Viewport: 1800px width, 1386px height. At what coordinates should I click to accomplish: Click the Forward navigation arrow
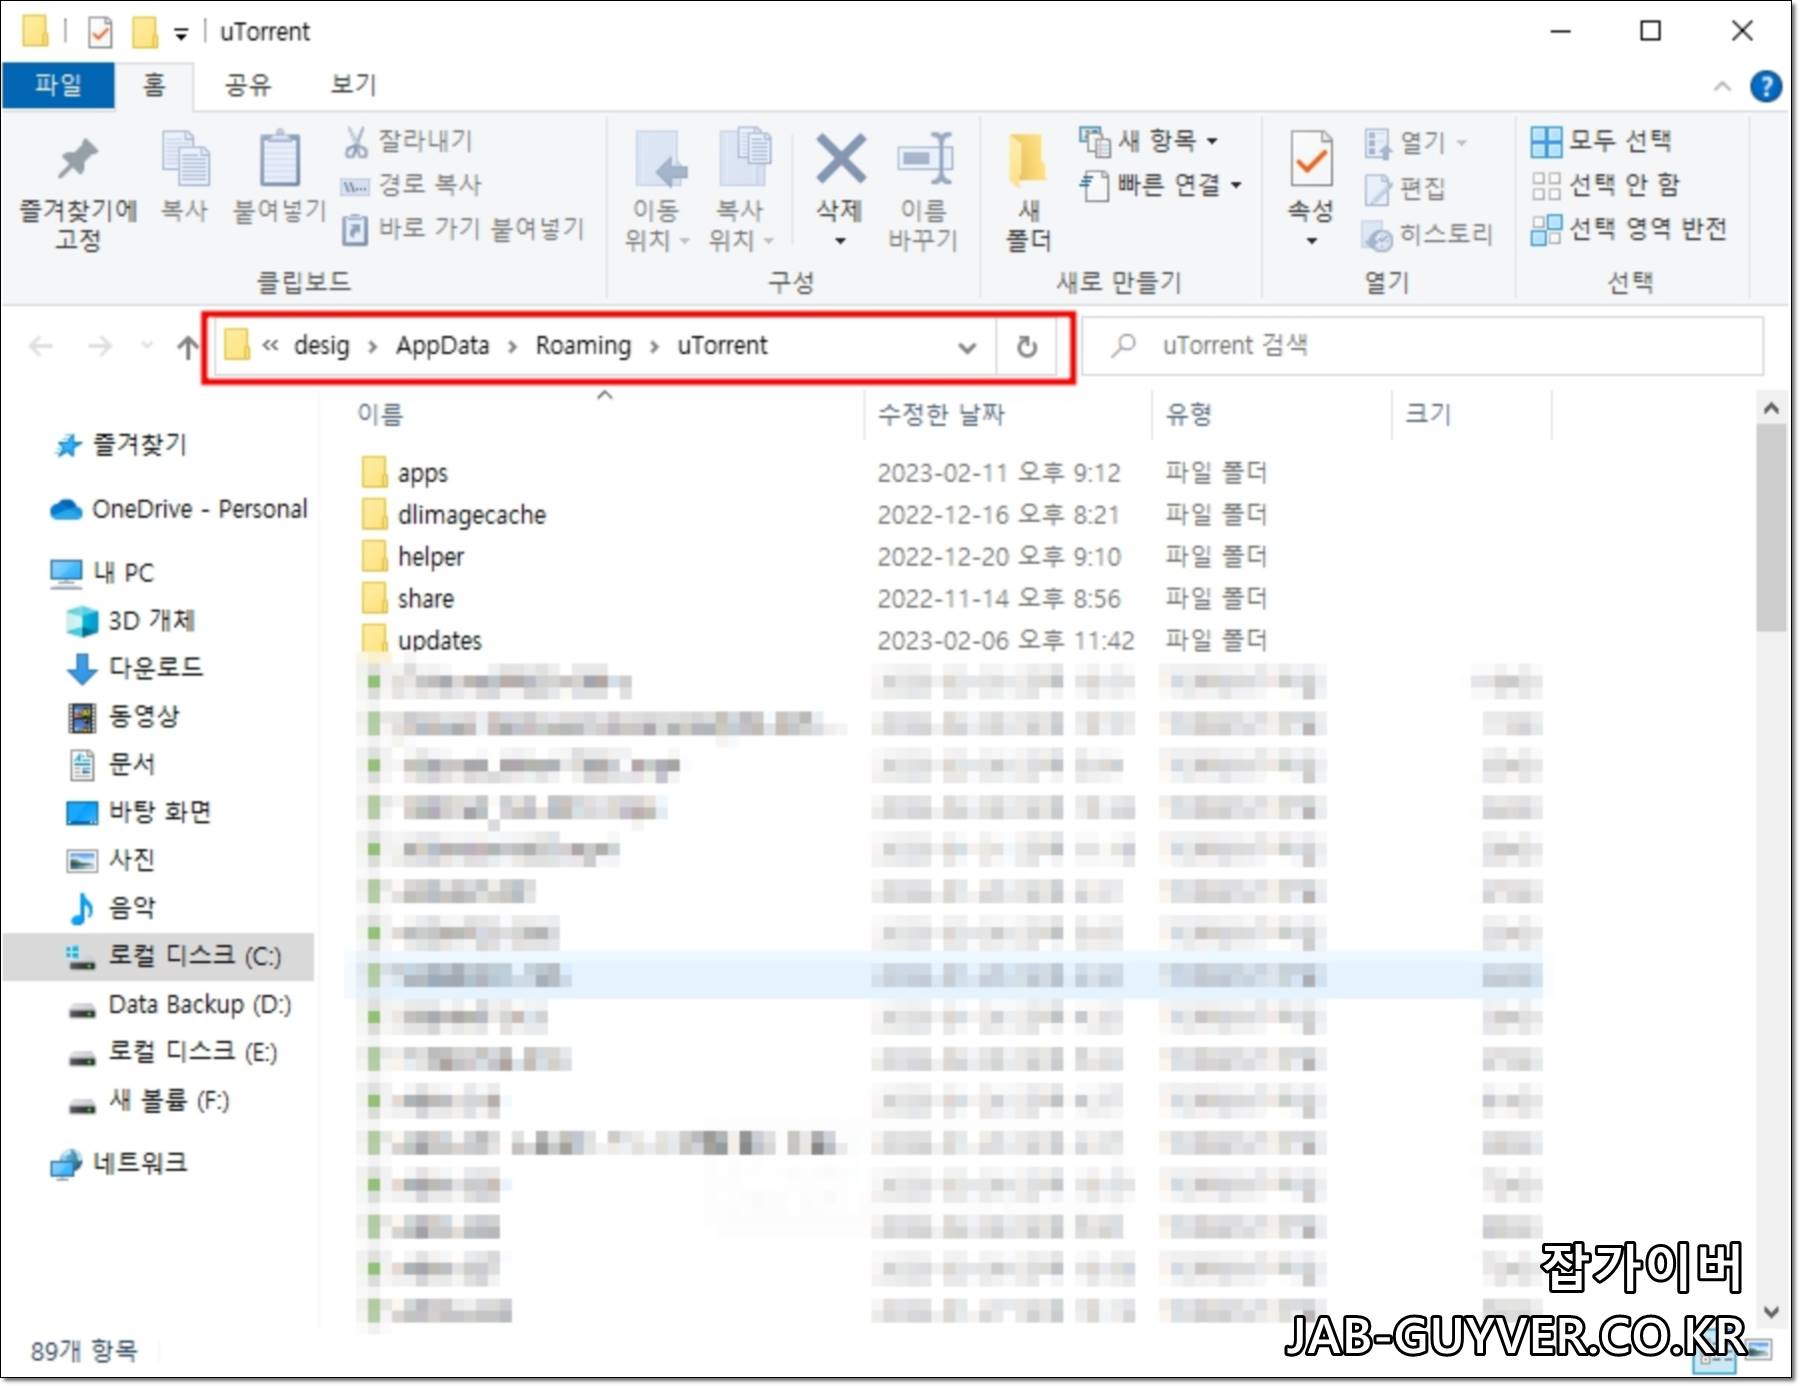(99, 347)
